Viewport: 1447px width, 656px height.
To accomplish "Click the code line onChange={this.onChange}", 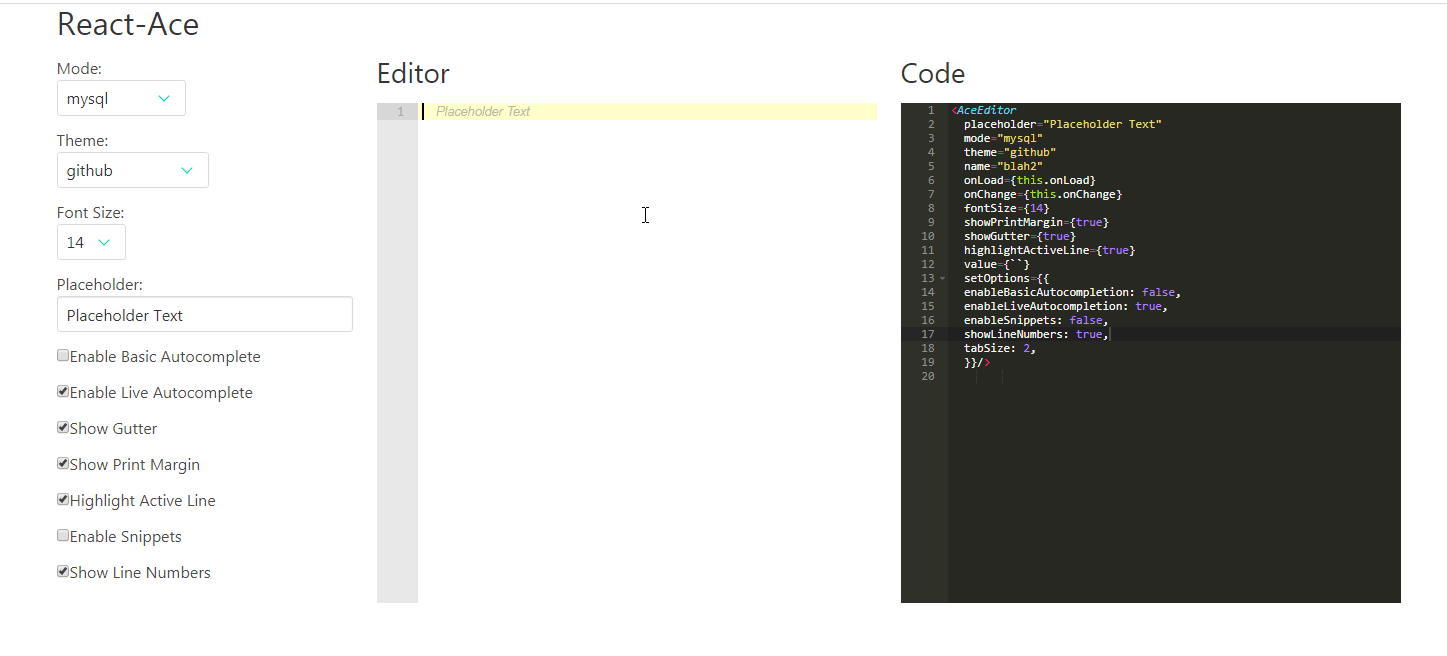I will pyautogui.click(x=1043, y=194).
